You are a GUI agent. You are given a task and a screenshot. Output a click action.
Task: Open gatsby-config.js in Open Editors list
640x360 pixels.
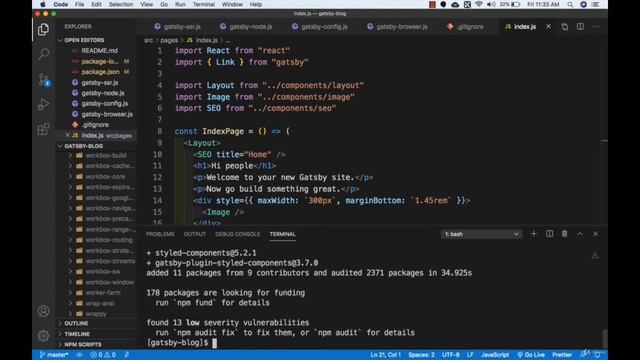(104, 104)
